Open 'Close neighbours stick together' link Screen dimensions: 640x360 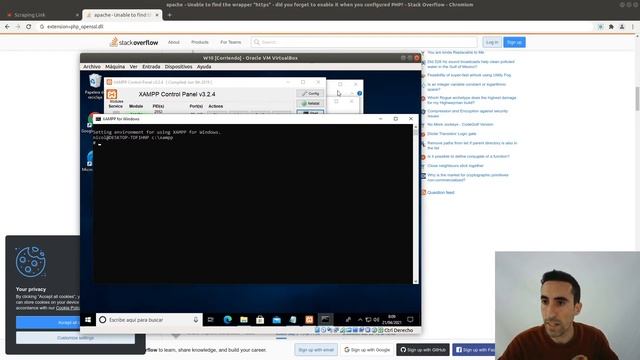pos(456,166)
